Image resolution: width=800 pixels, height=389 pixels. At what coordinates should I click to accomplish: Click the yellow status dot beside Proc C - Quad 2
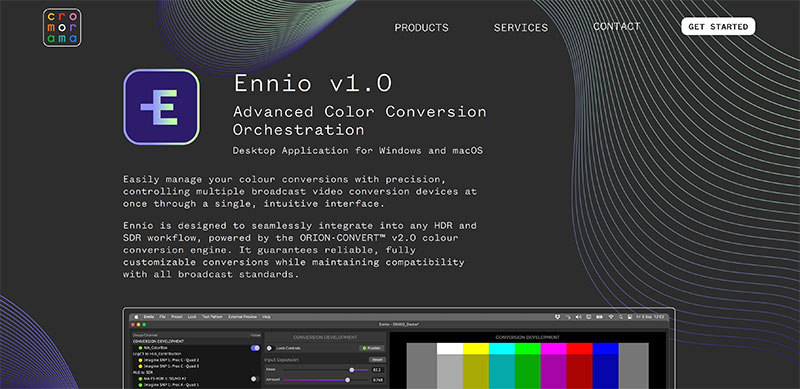tap(140, 360)
